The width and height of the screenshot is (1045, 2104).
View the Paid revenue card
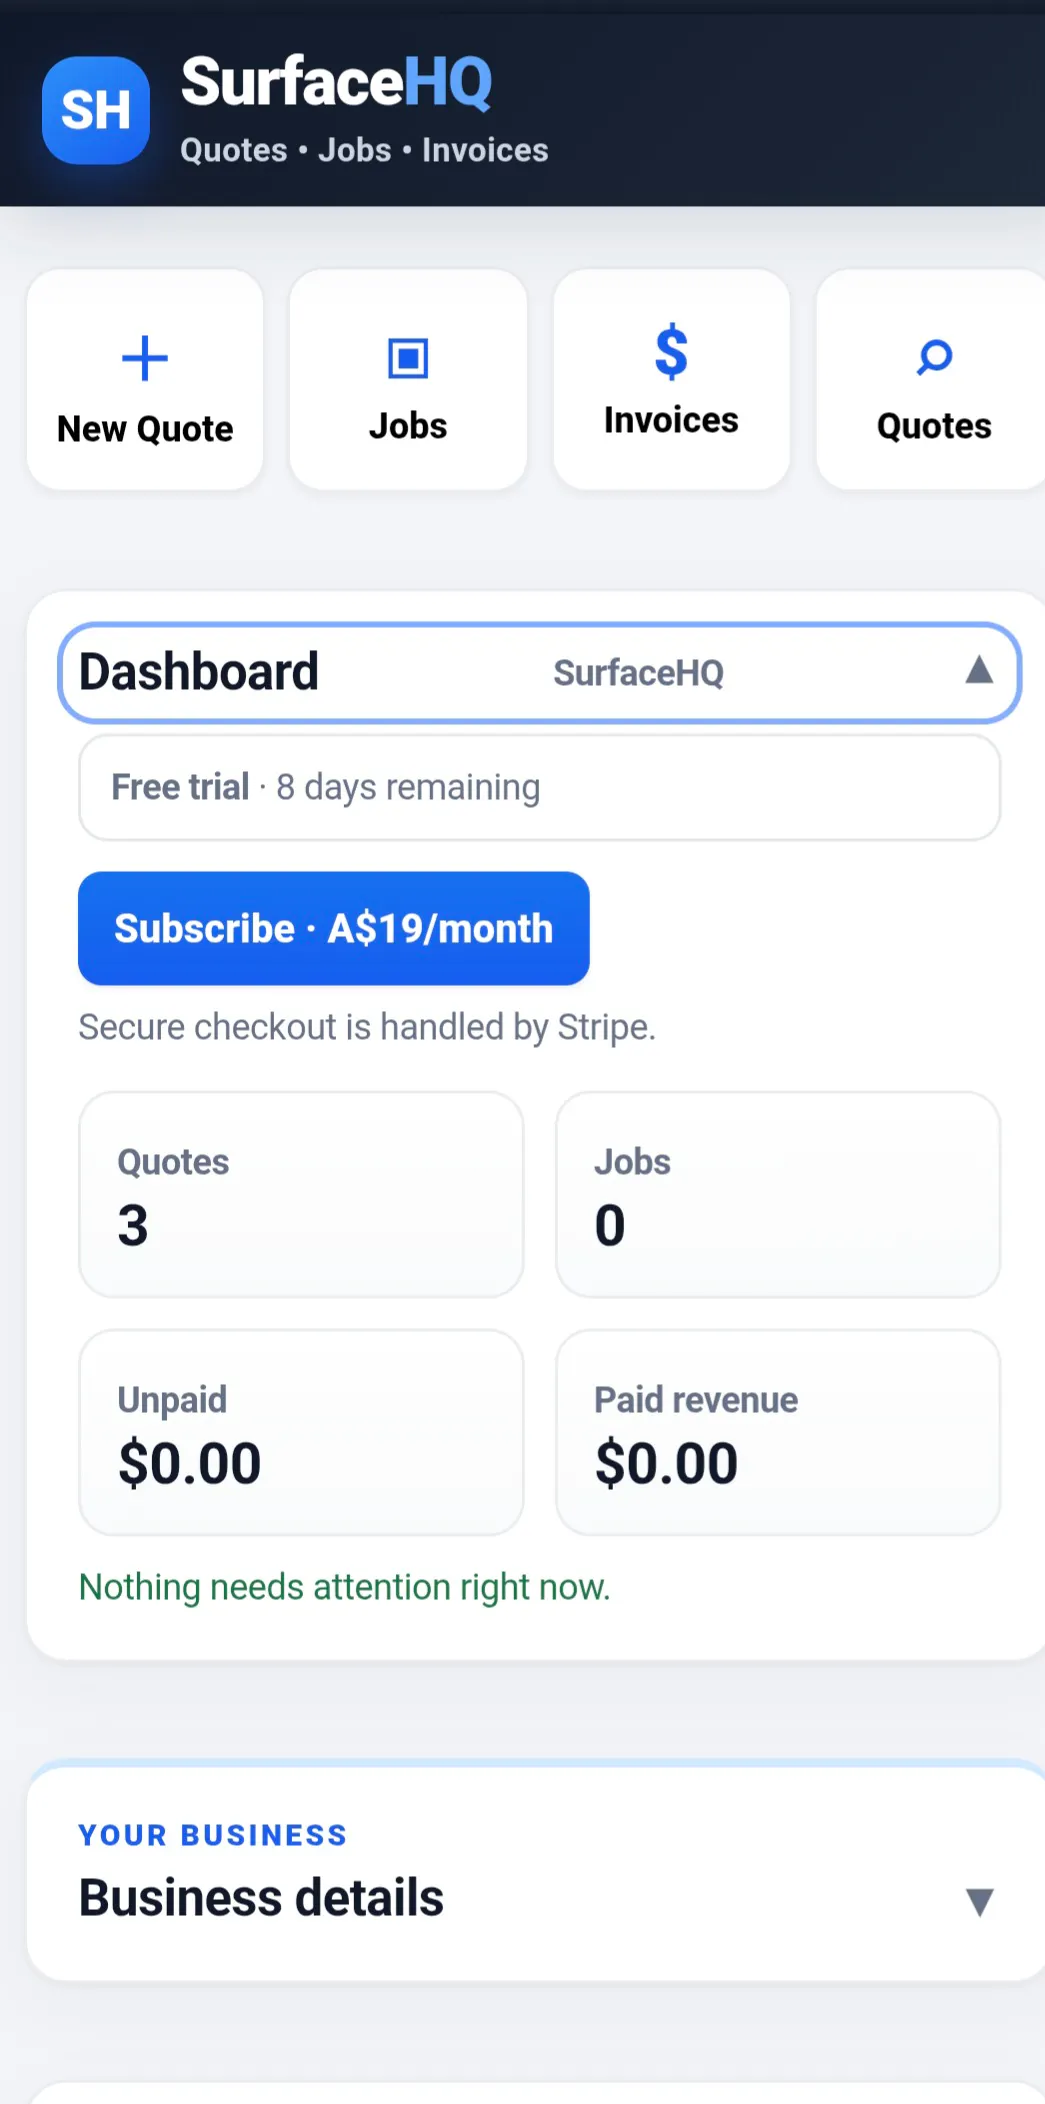[x=778, y=1432]
